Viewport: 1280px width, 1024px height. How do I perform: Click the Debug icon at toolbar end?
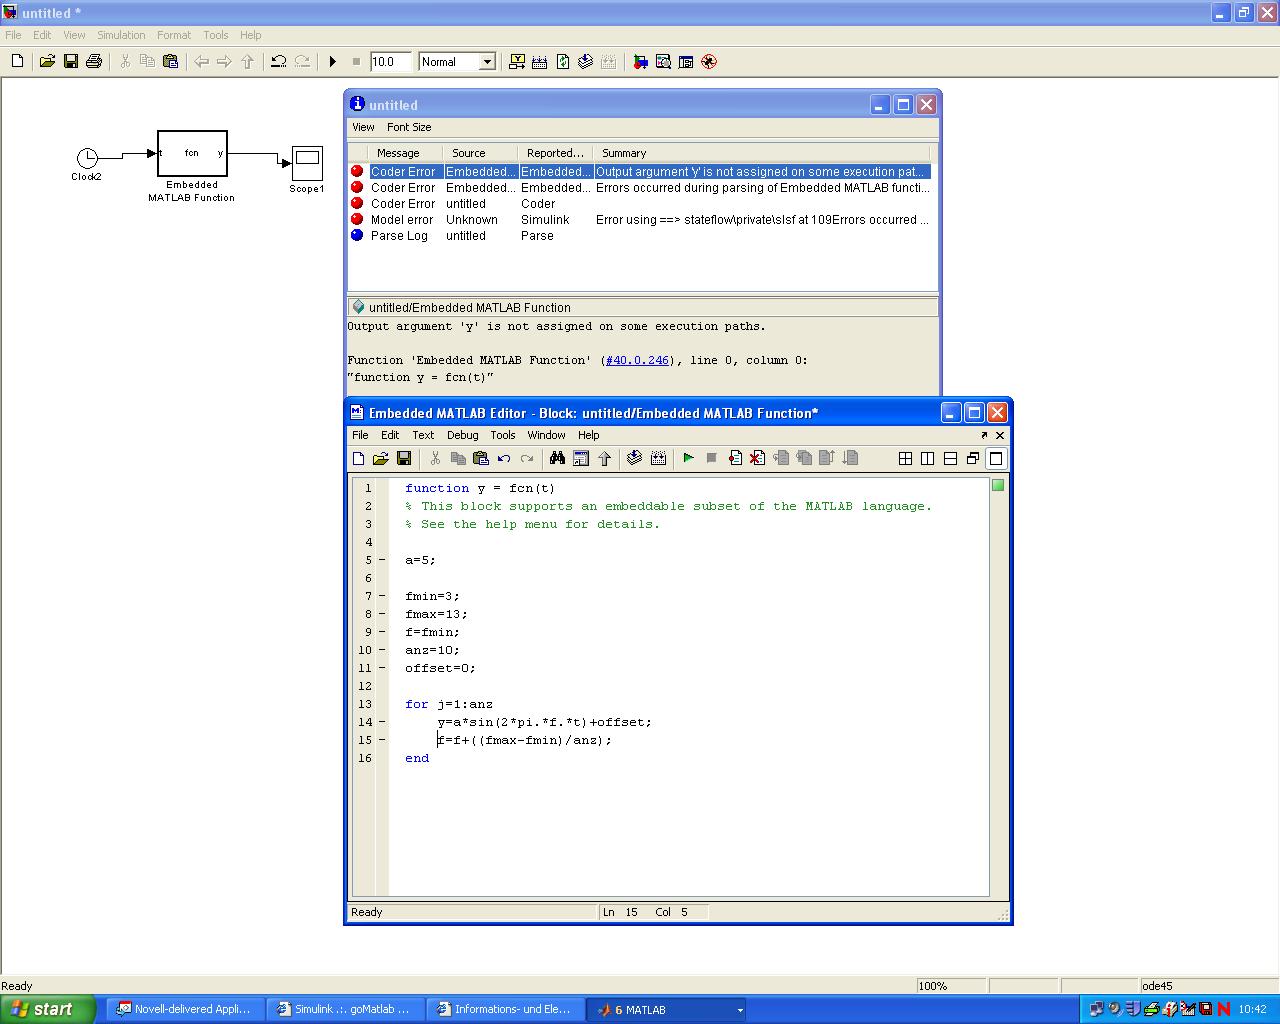pyautogui.click(x=709, y=62)
